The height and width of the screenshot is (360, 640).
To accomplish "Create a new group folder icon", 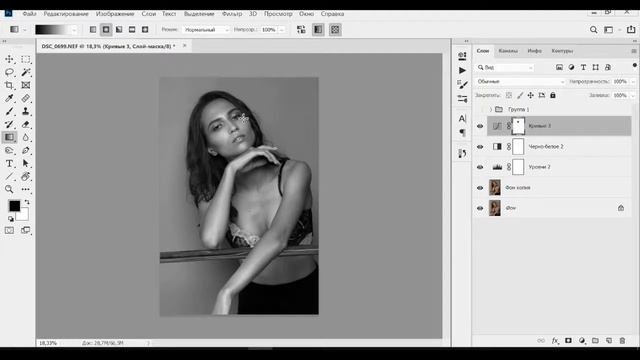I will coord(595,340).
